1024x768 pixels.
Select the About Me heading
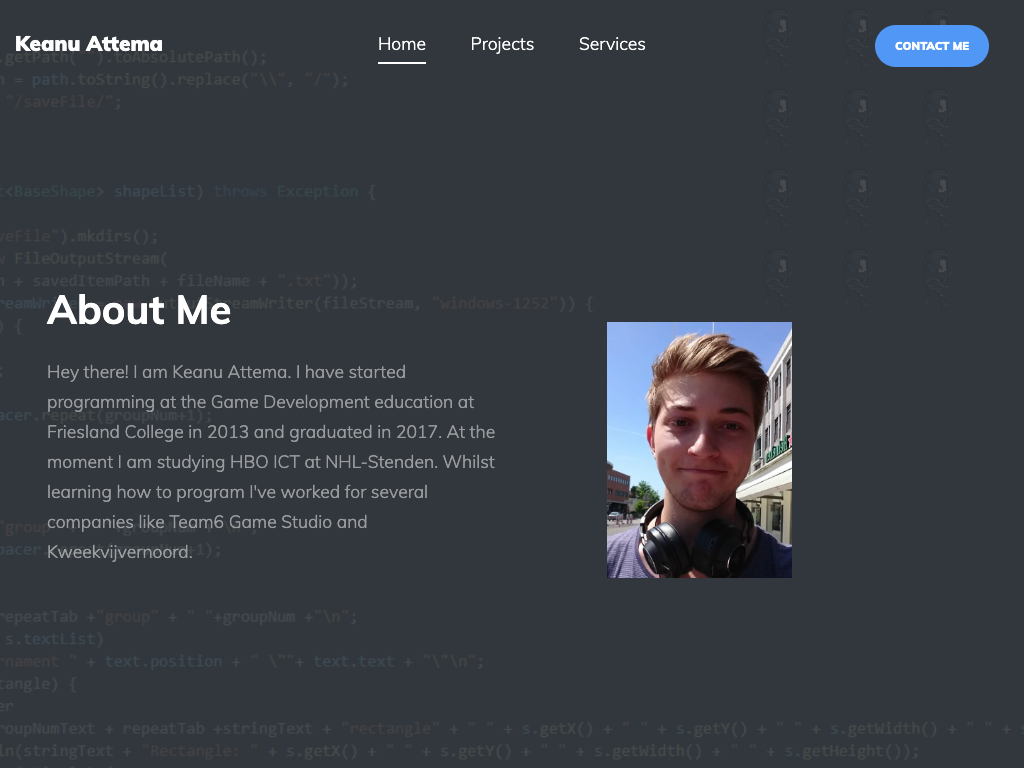pyautogui.click(x=139, y=310)
